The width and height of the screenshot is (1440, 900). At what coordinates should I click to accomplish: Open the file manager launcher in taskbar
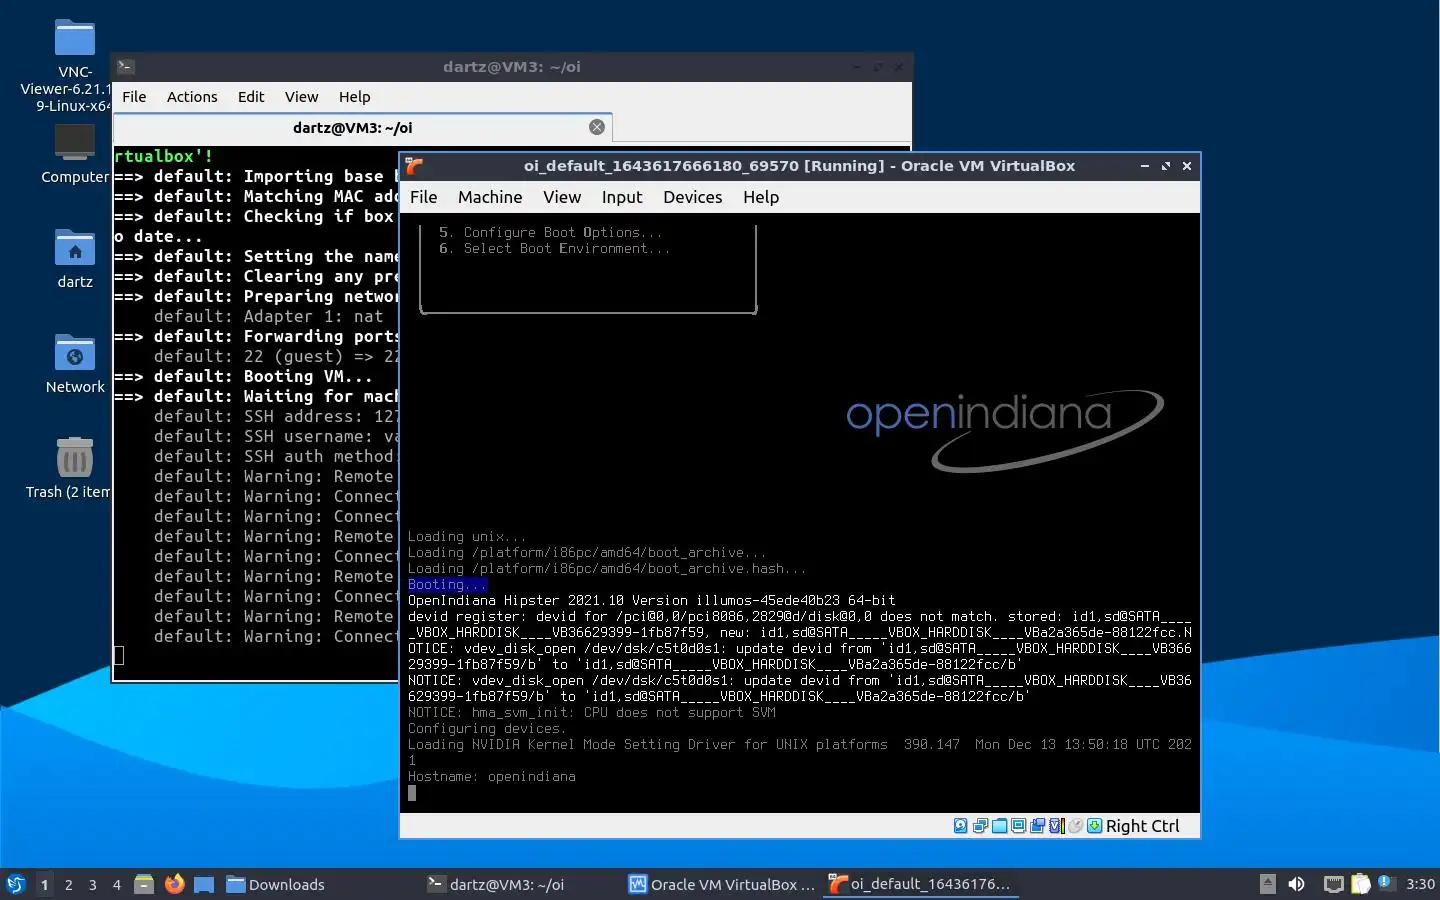coord(144,884)
